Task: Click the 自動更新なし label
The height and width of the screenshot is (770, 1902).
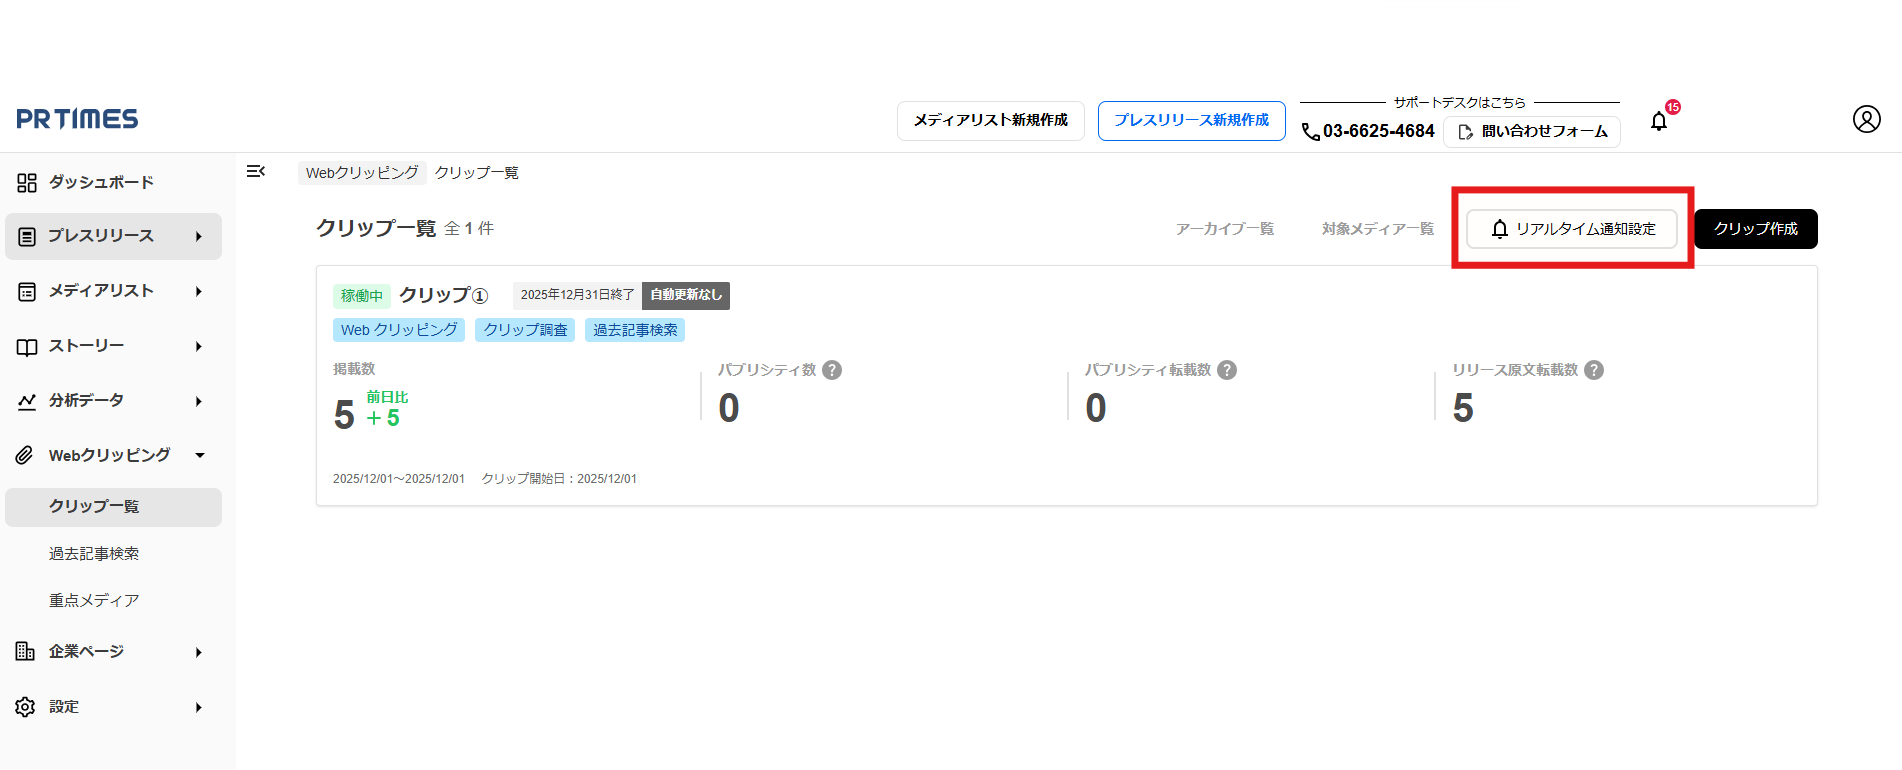Action: click(x=686, y=295)
